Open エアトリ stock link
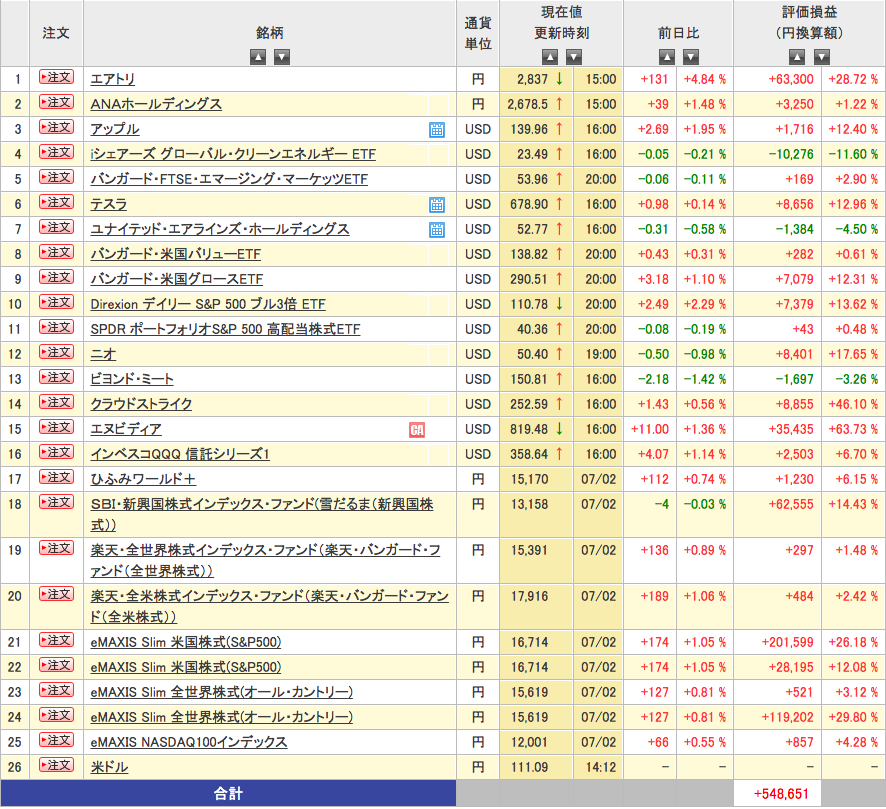The height and width of the screenshot is (809, 886). tap(112, 79)
